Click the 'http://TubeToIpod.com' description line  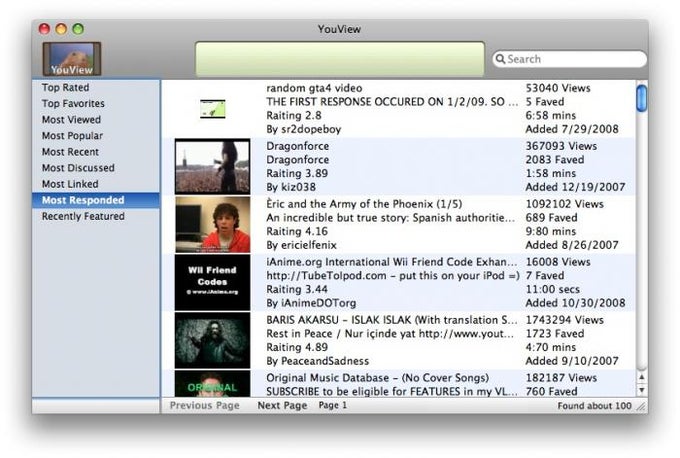point(392,276)
